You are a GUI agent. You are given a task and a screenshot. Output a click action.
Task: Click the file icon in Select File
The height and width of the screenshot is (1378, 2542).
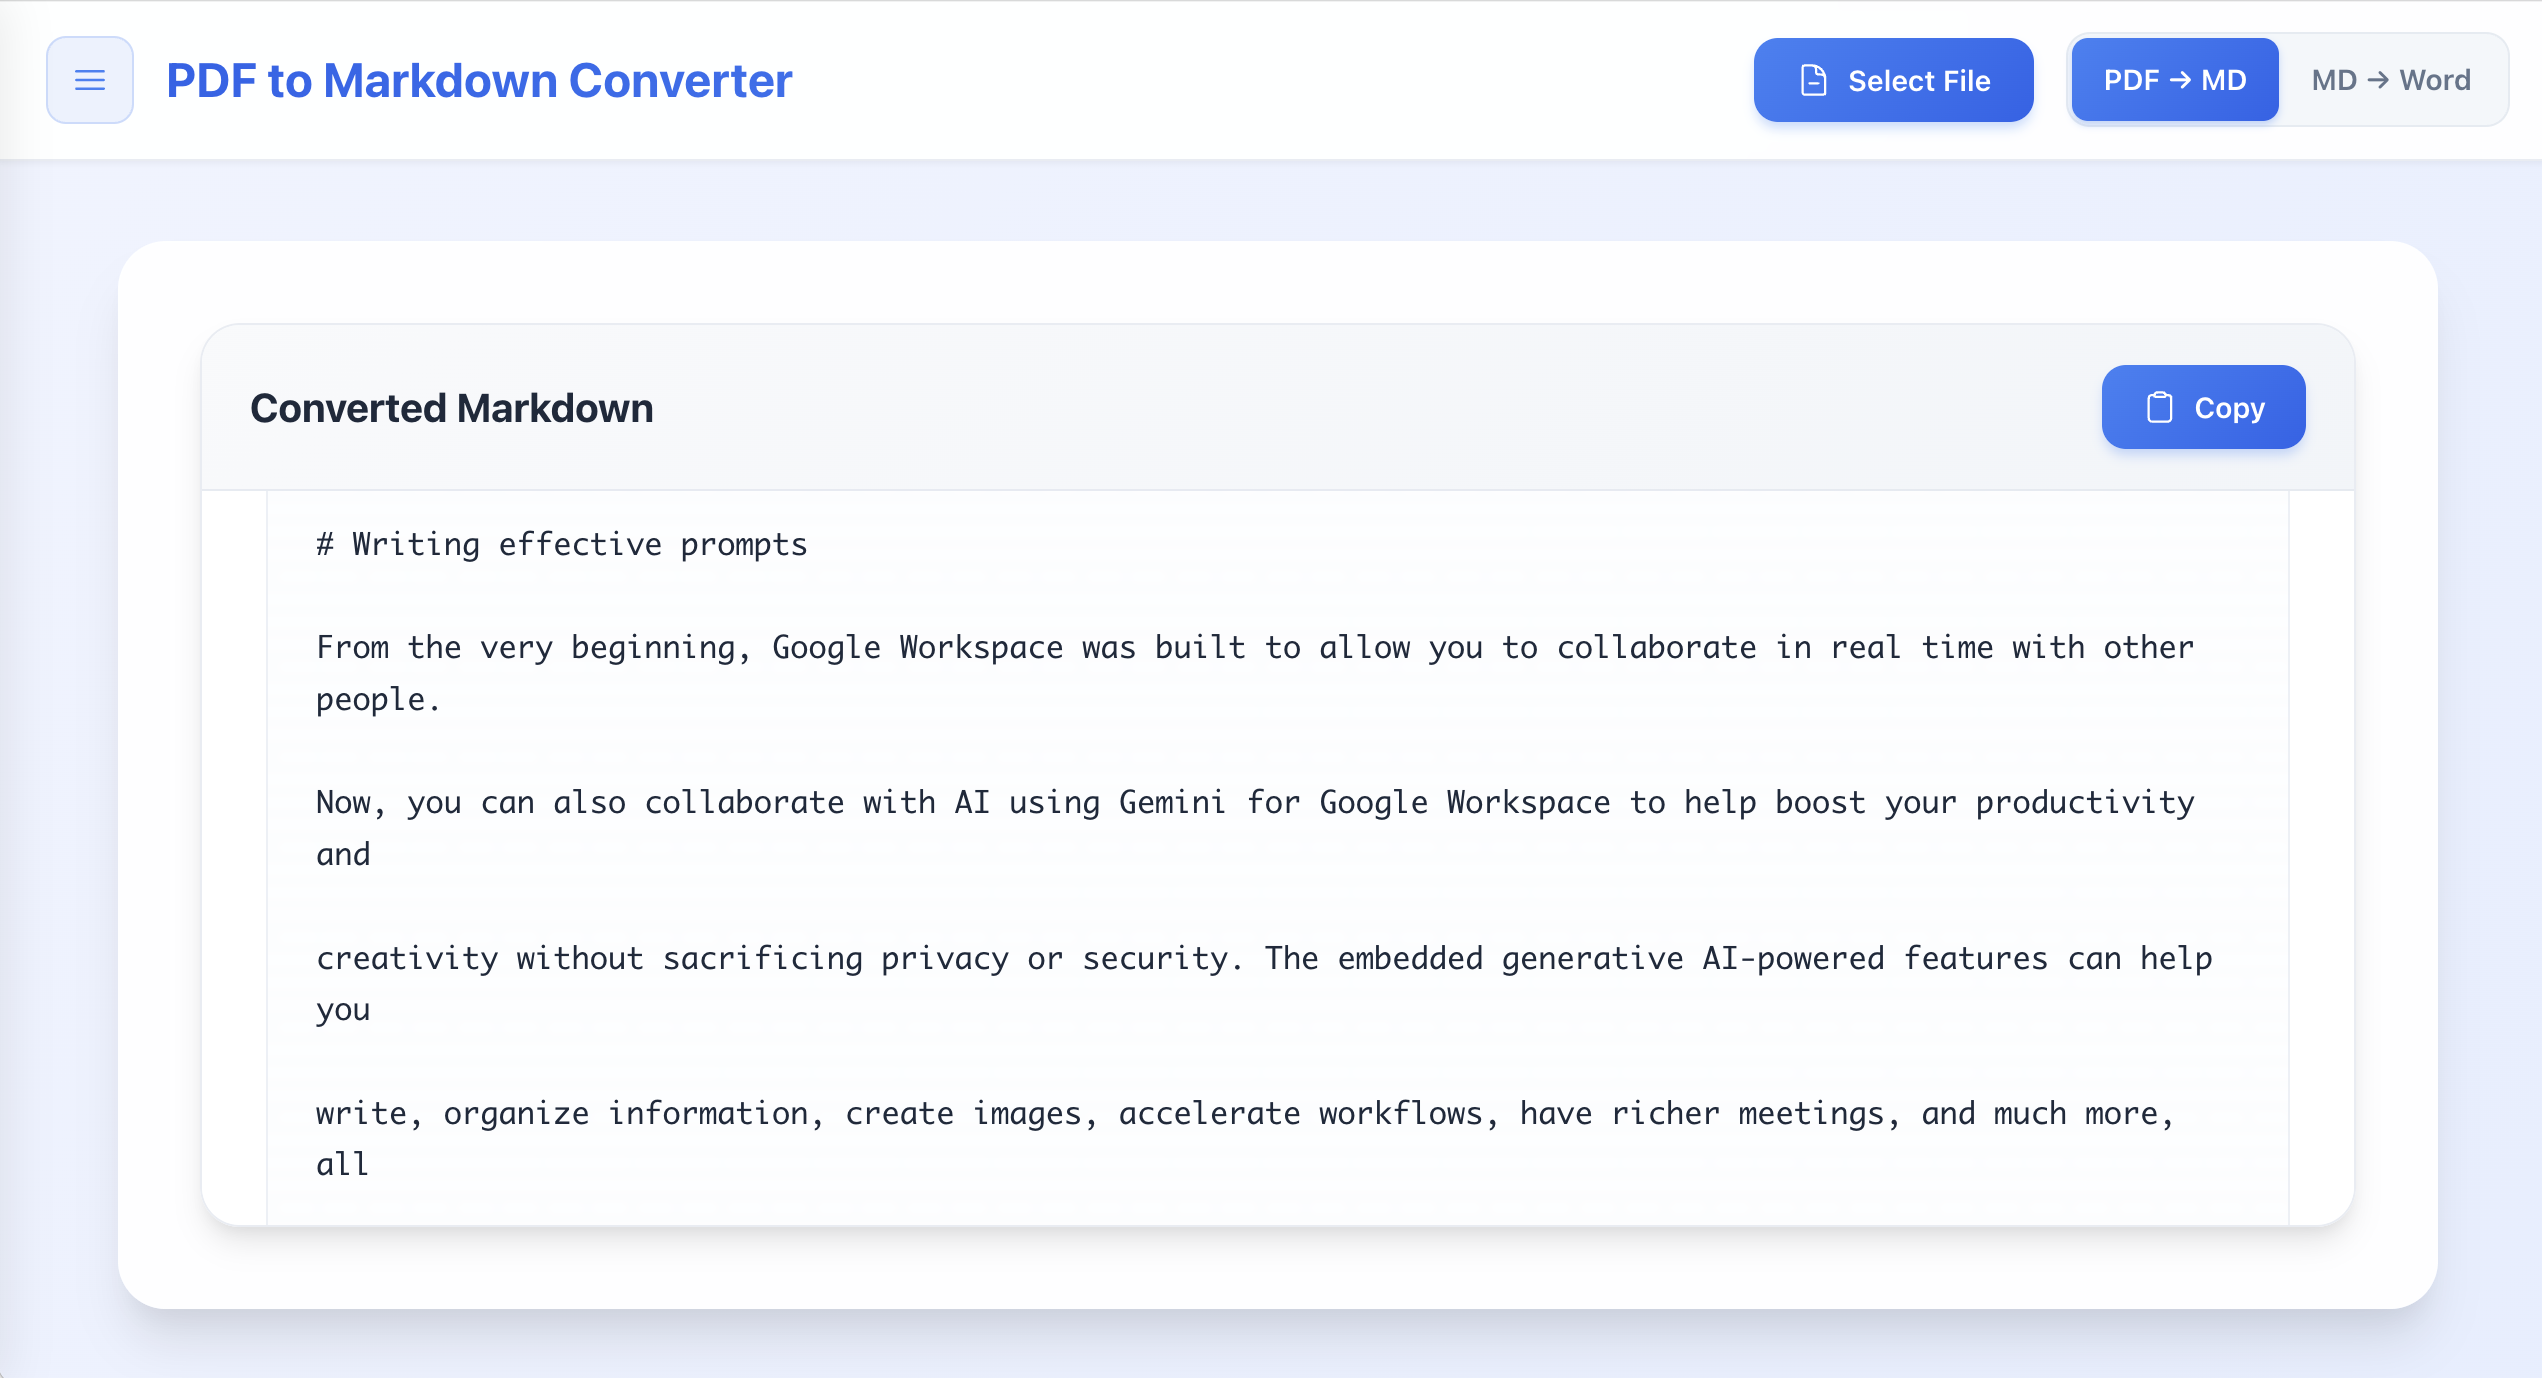click(1813, 80)
